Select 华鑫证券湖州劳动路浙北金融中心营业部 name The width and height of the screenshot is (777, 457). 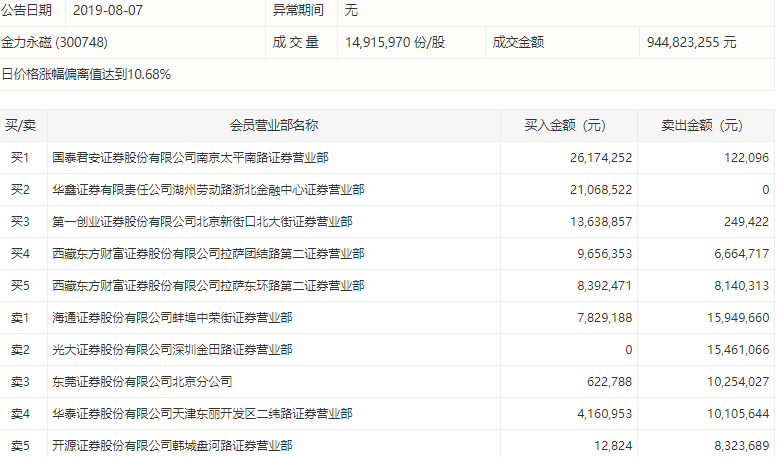(208, 190)
